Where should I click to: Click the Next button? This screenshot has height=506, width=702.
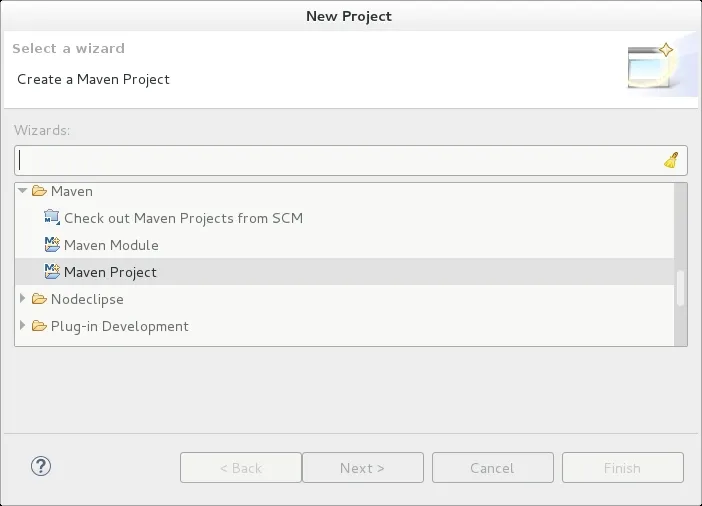(362, 468)
